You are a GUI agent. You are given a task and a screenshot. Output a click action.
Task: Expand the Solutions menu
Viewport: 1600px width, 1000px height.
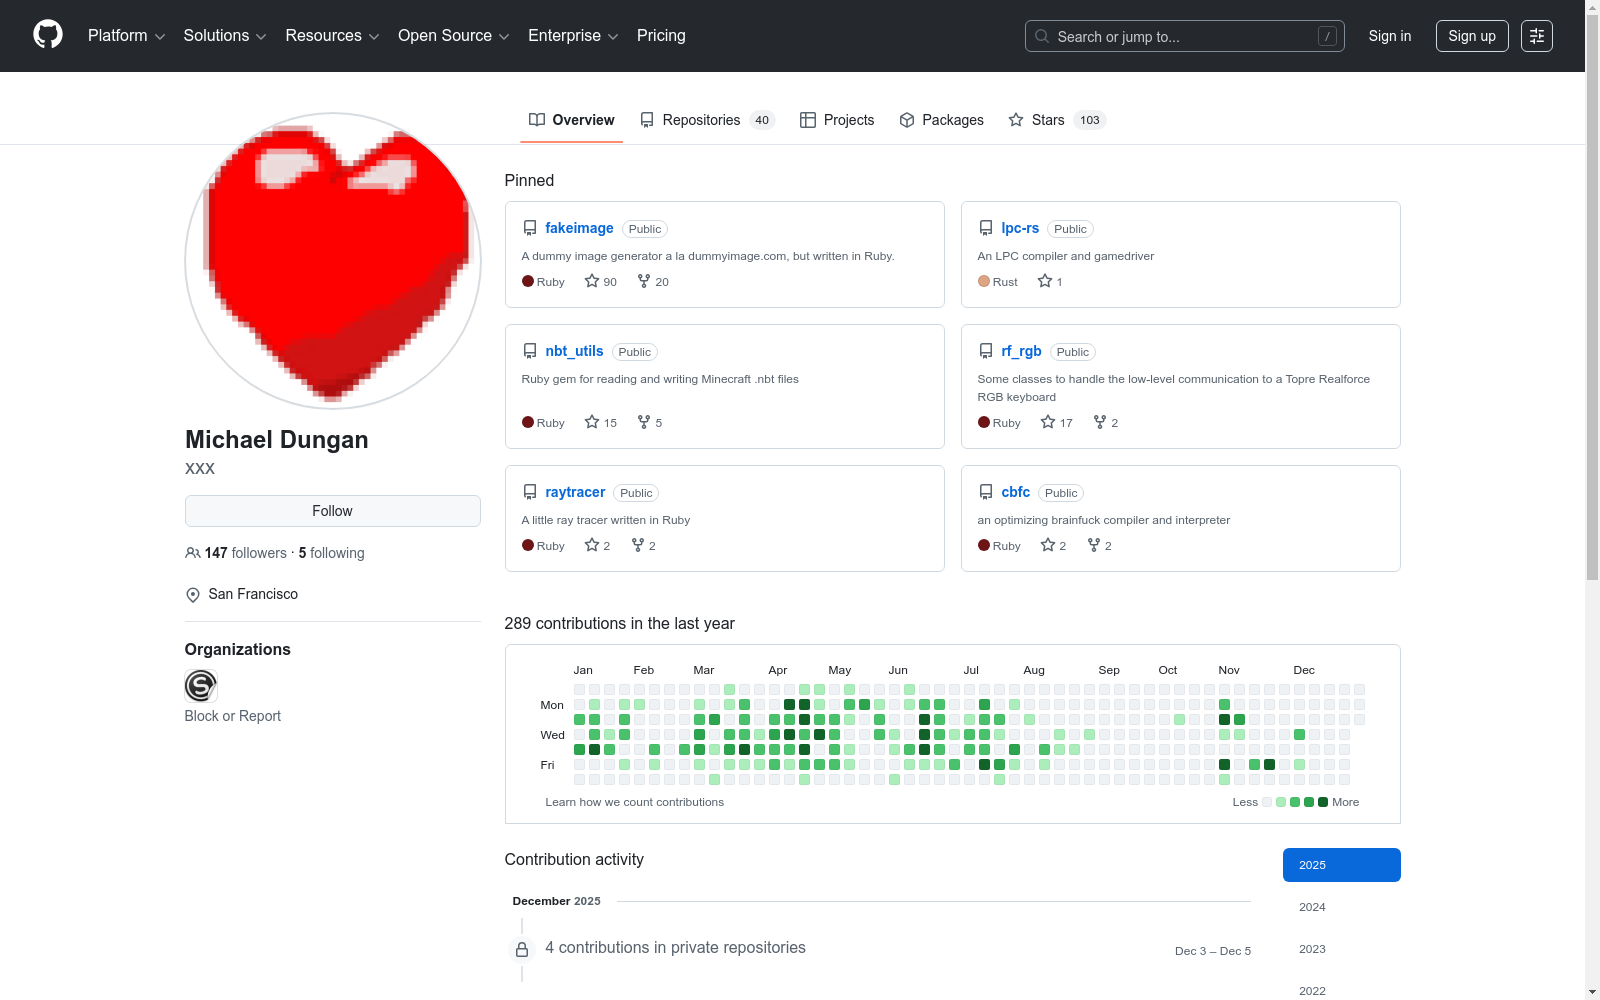pyautogui.click(x=225, y=36)
